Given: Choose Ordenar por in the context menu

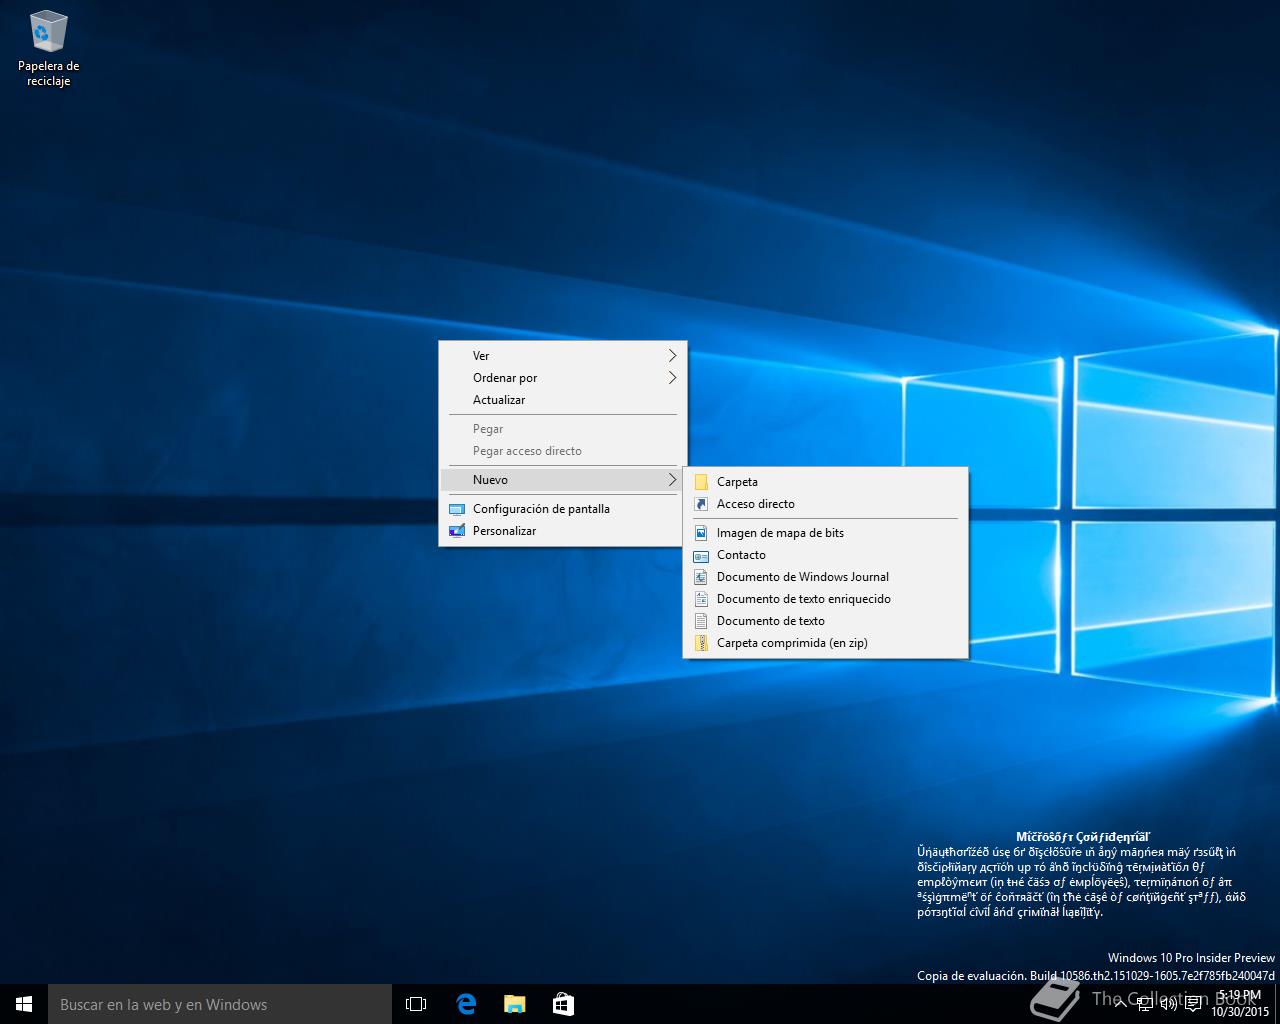Looking at the screenshot, I should pos(563,378).
